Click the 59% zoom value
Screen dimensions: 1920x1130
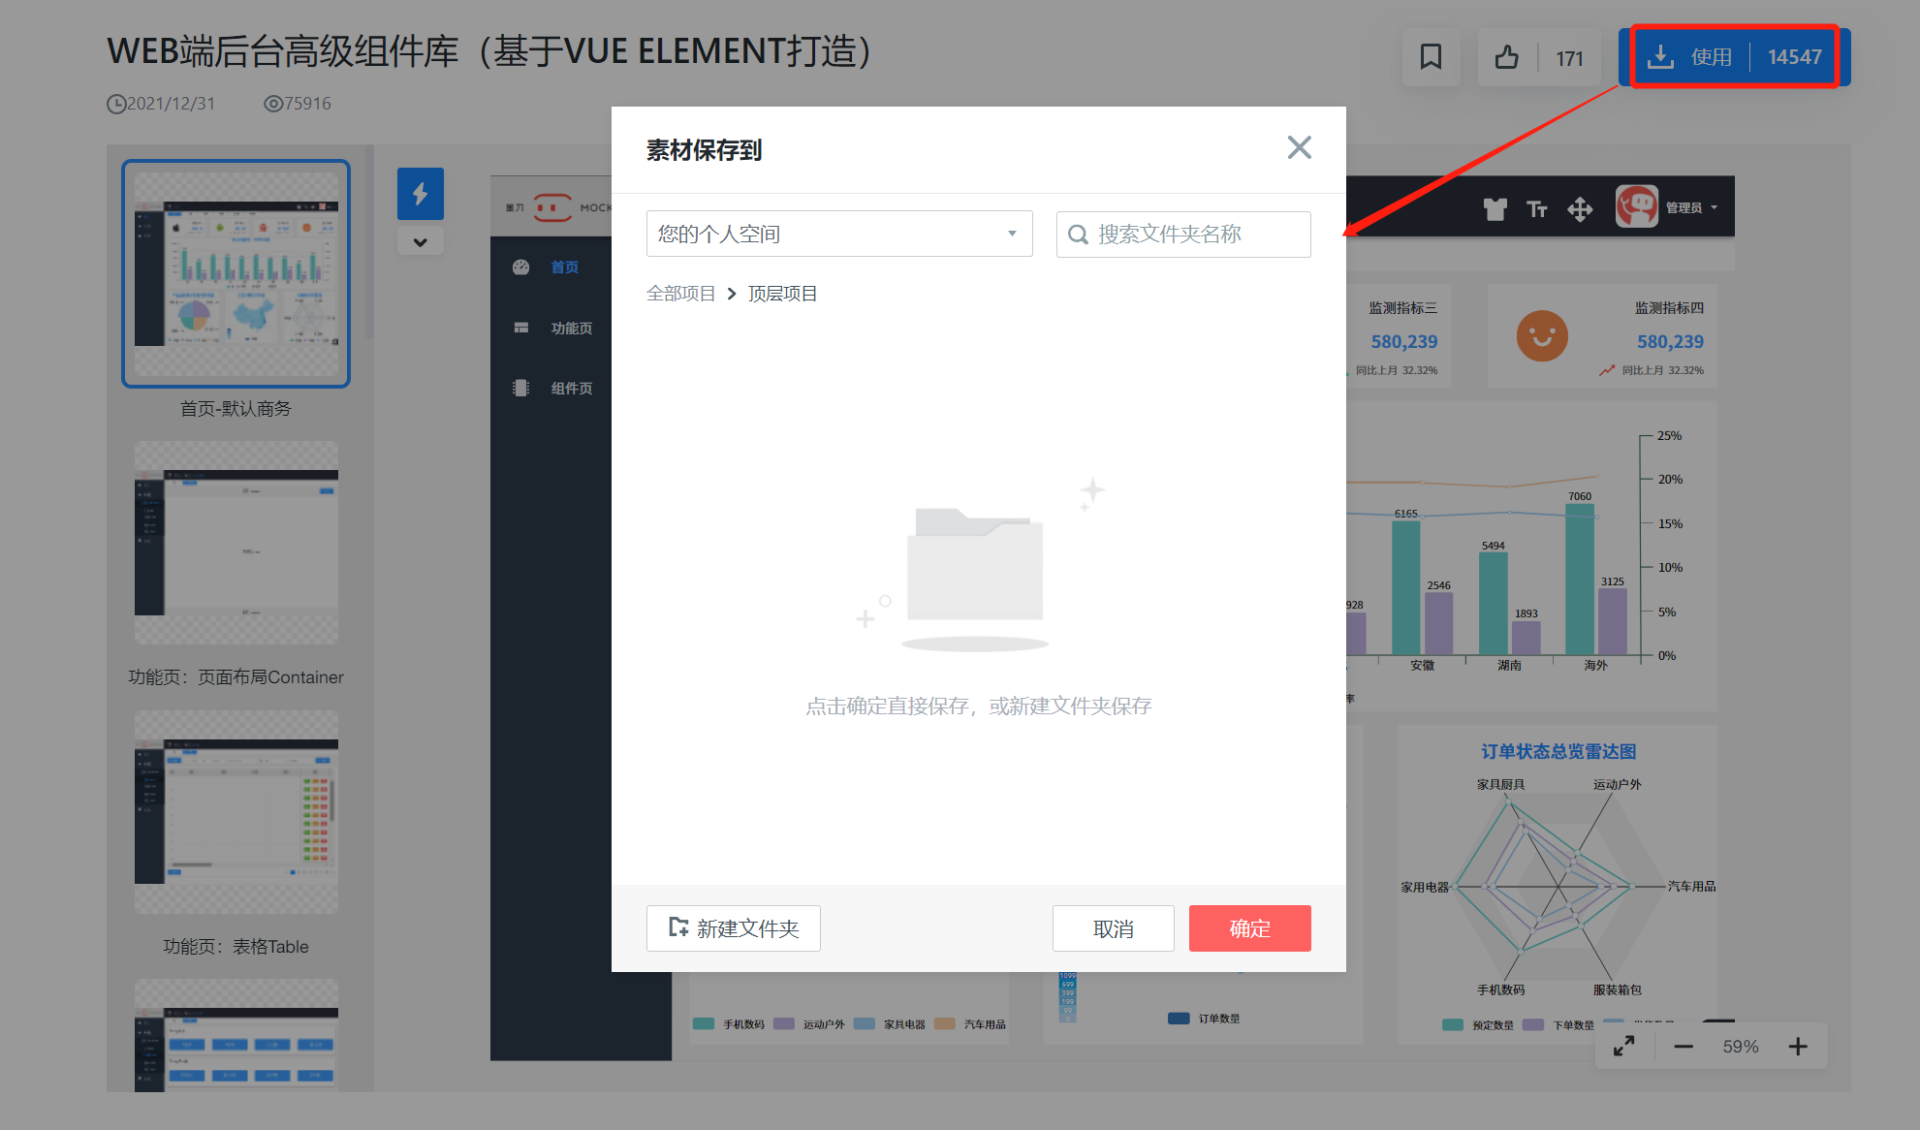(1740, 1046)
